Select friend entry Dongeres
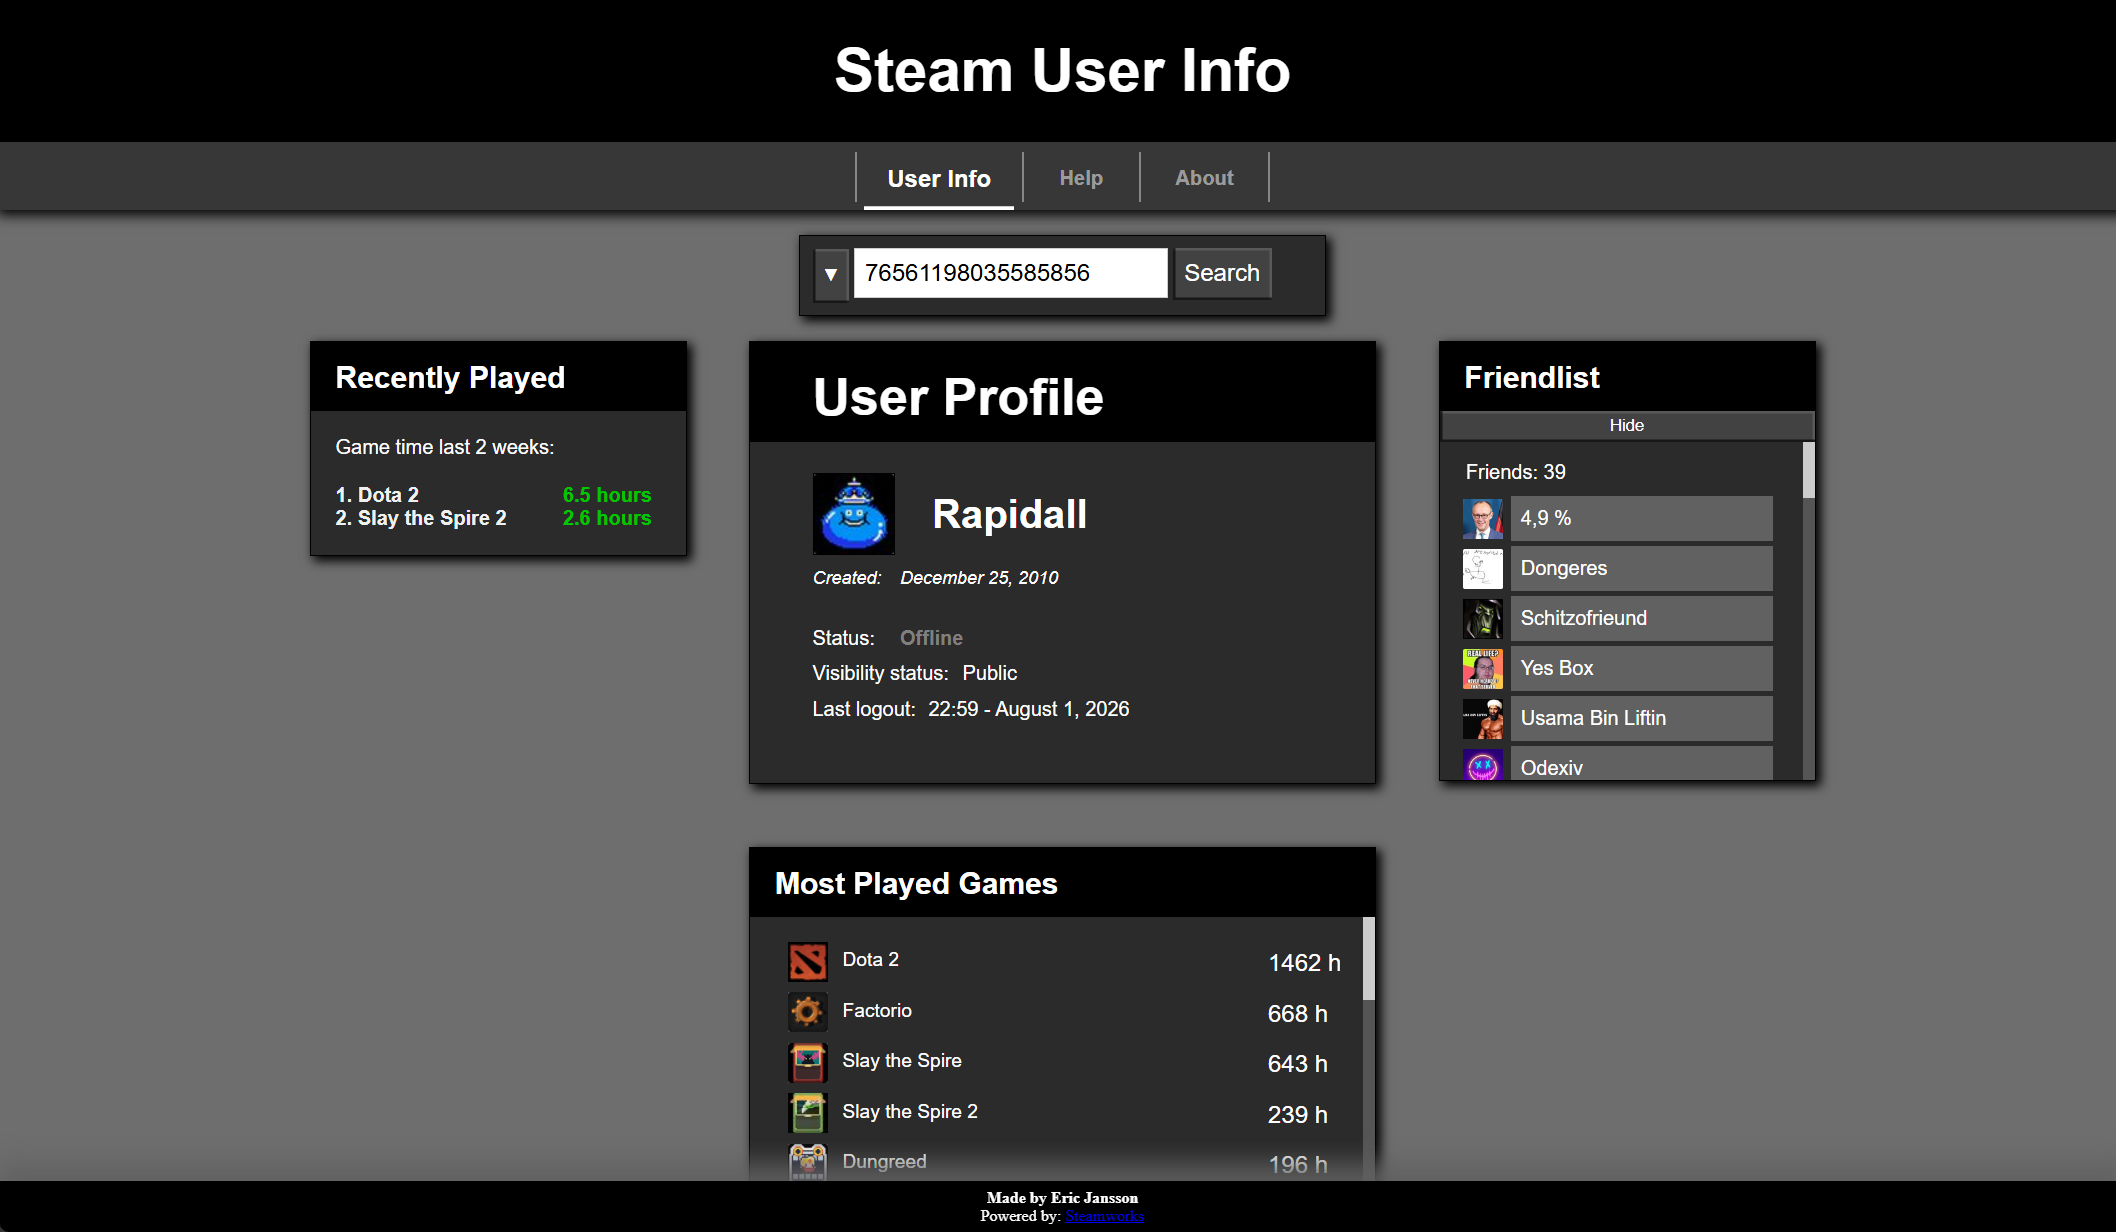This screenshot has height=1232, width=2116. point(1641,568)
